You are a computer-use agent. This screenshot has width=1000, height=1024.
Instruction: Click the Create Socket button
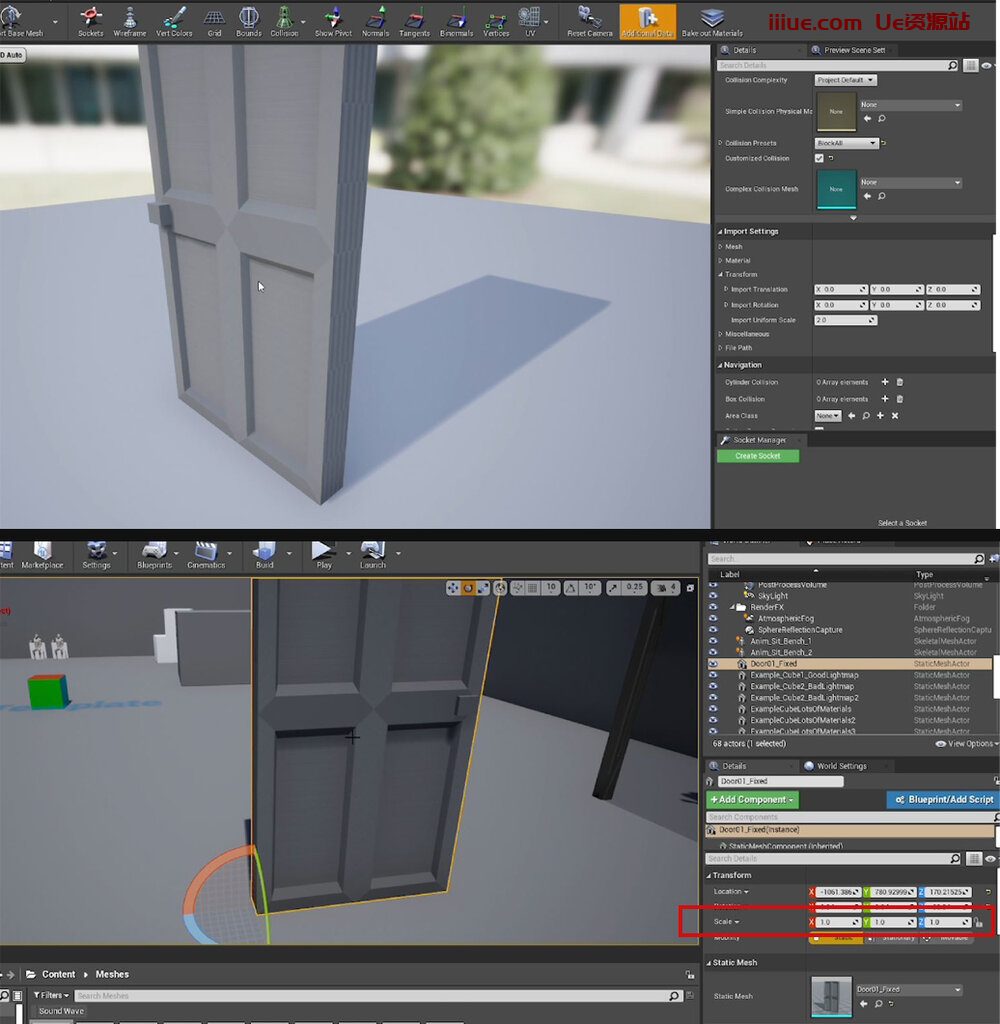click(x=757, y=456)
